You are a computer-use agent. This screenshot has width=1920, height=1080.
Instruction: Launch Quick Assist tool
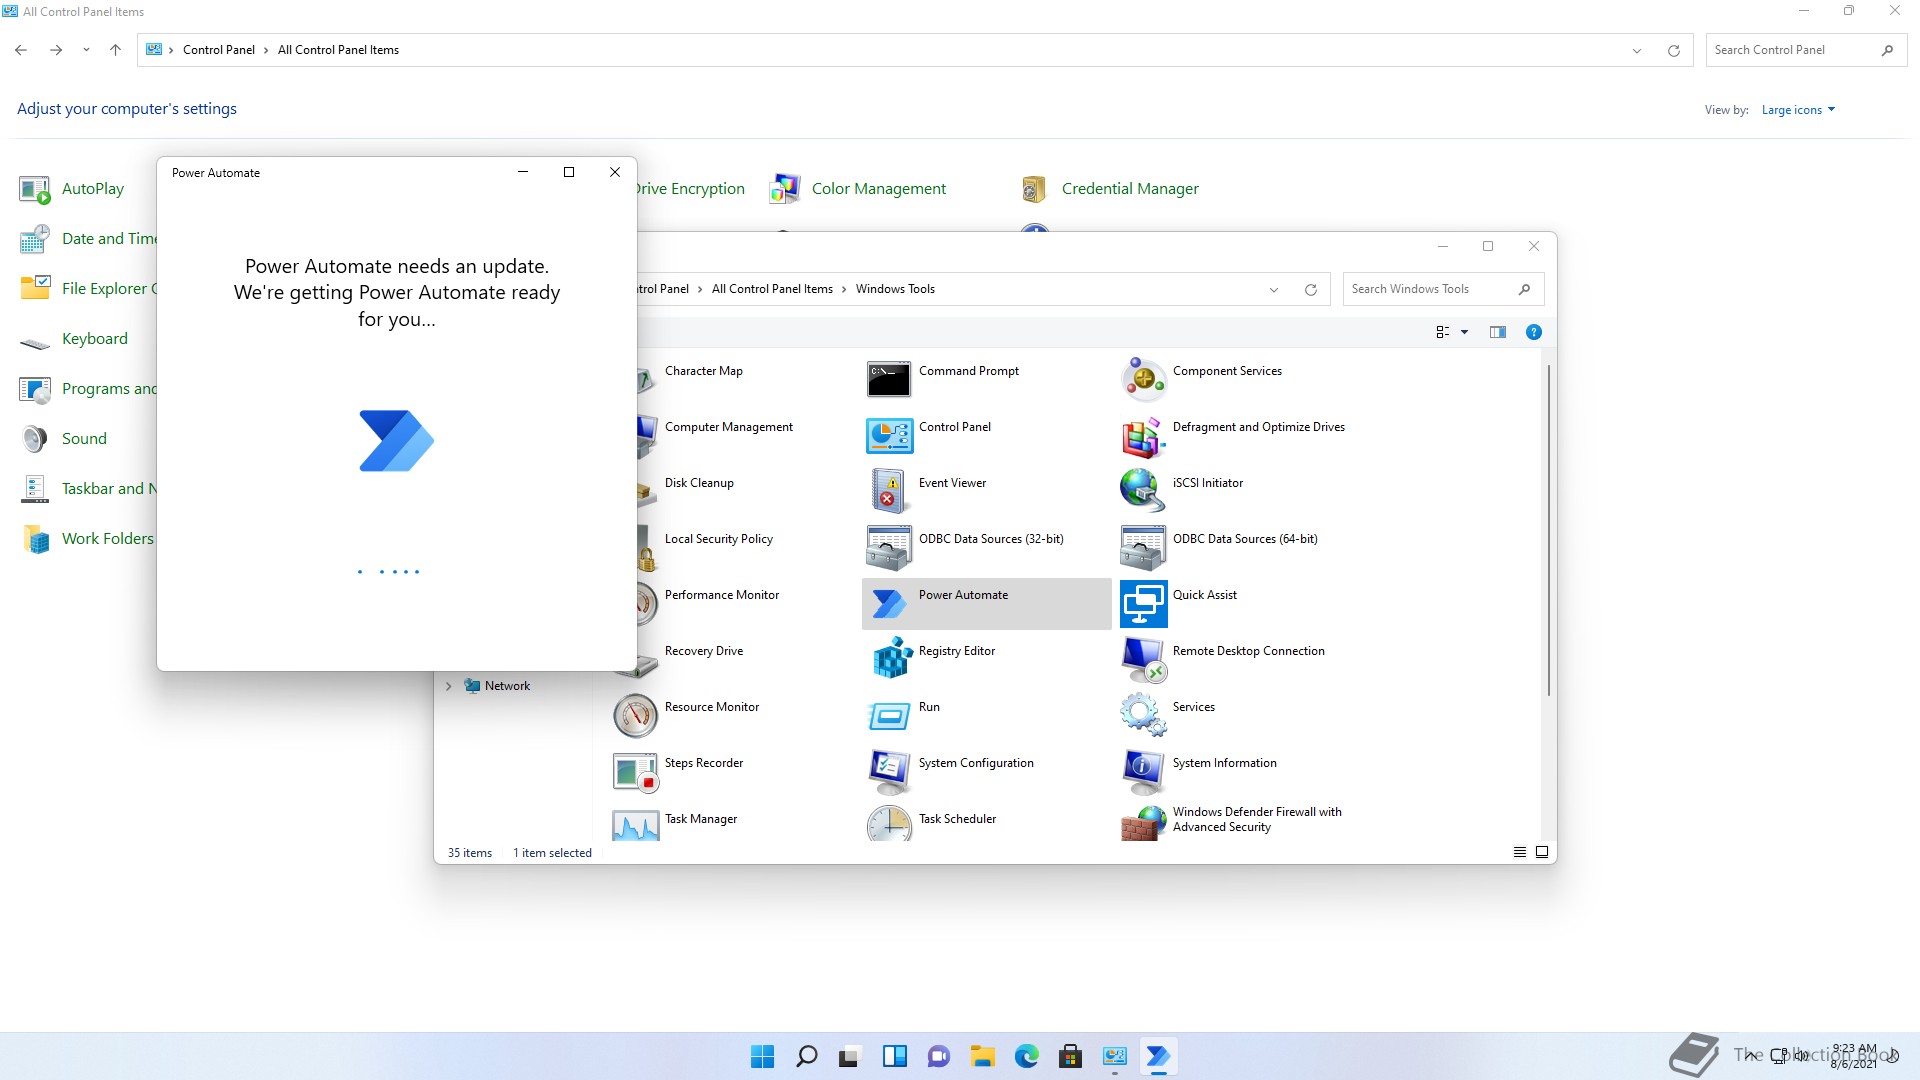pos(1142,603)
